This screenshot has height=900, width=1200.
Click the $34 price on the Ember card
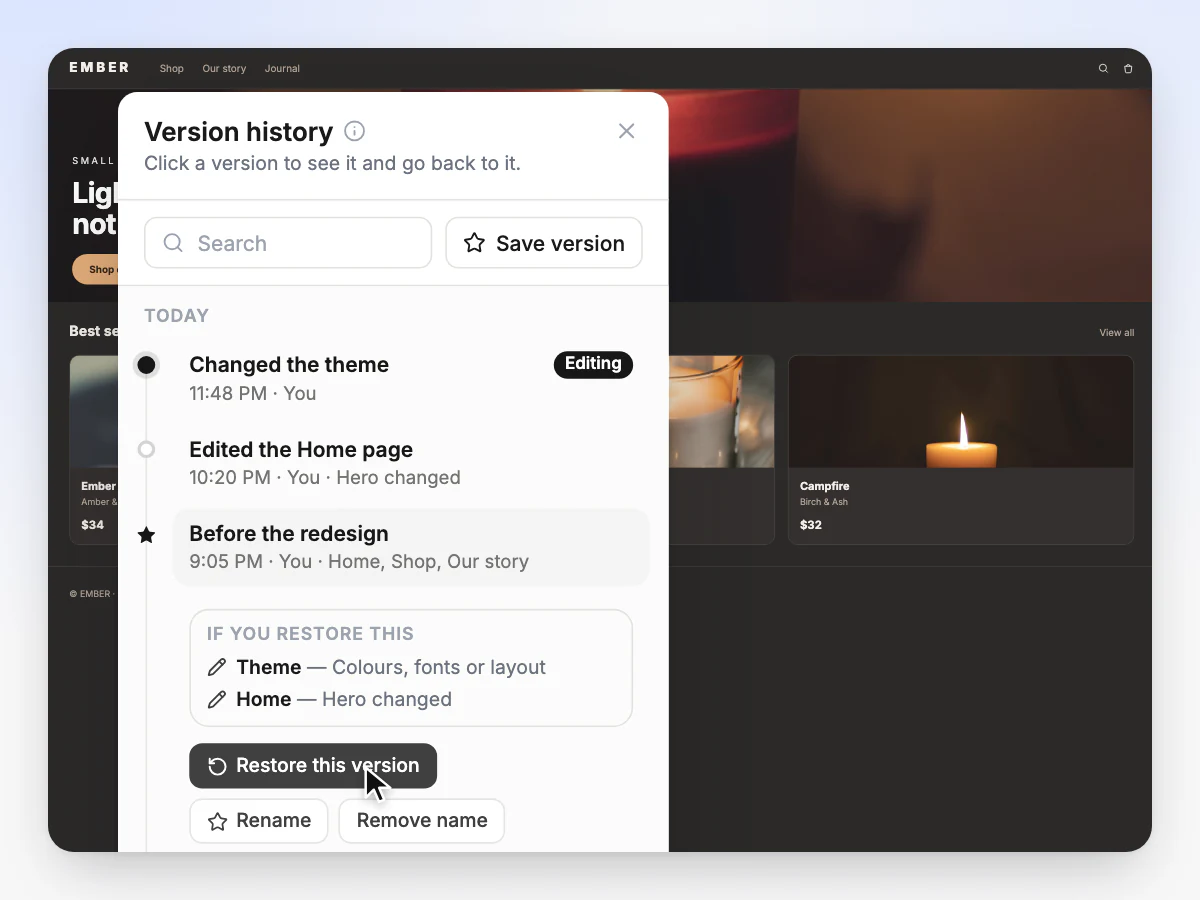point(93,525)
